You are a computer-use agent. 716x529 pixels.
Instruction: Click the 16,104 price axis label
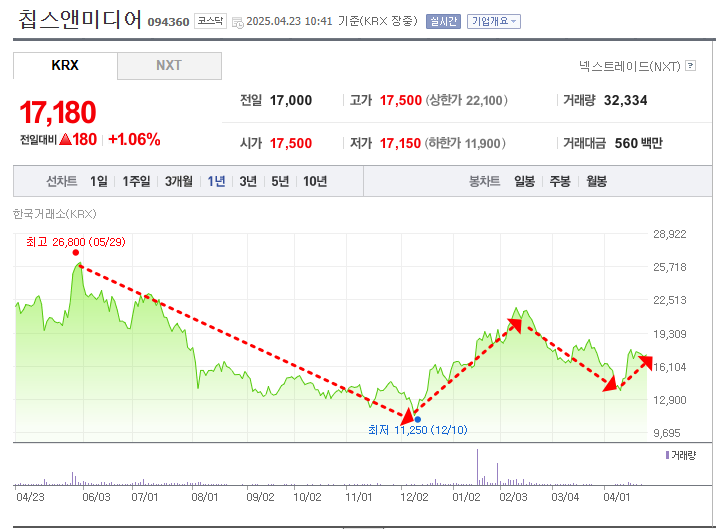coord(669,367)
